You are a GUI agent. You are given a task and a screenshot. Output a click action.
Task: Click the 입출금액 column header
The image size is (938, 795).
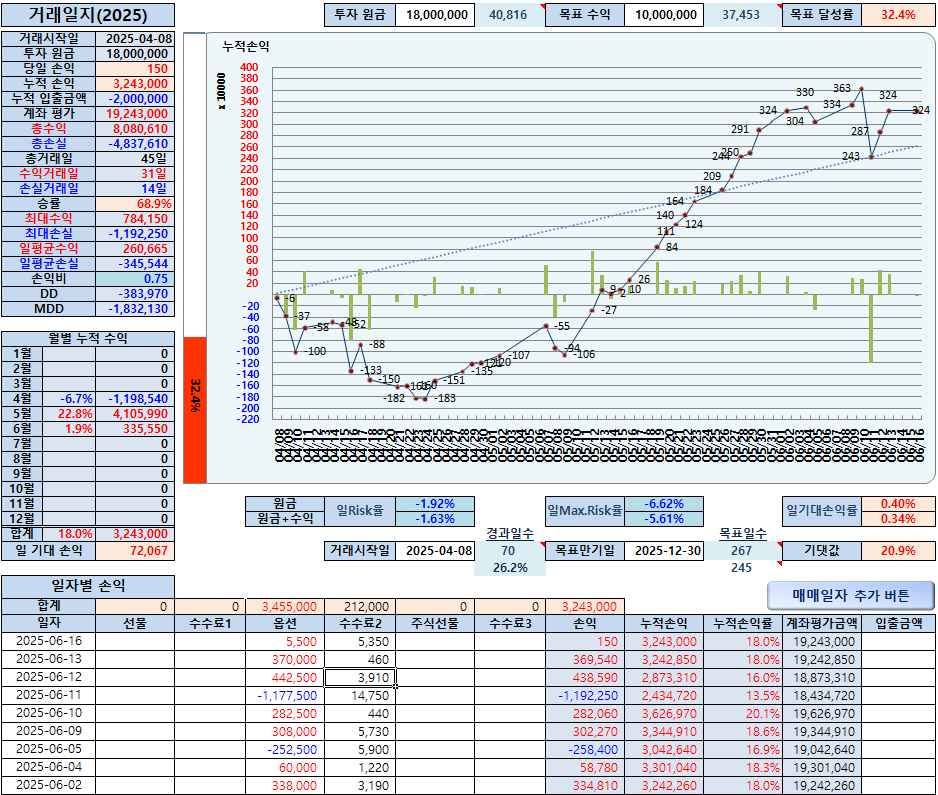pos(899,623)
